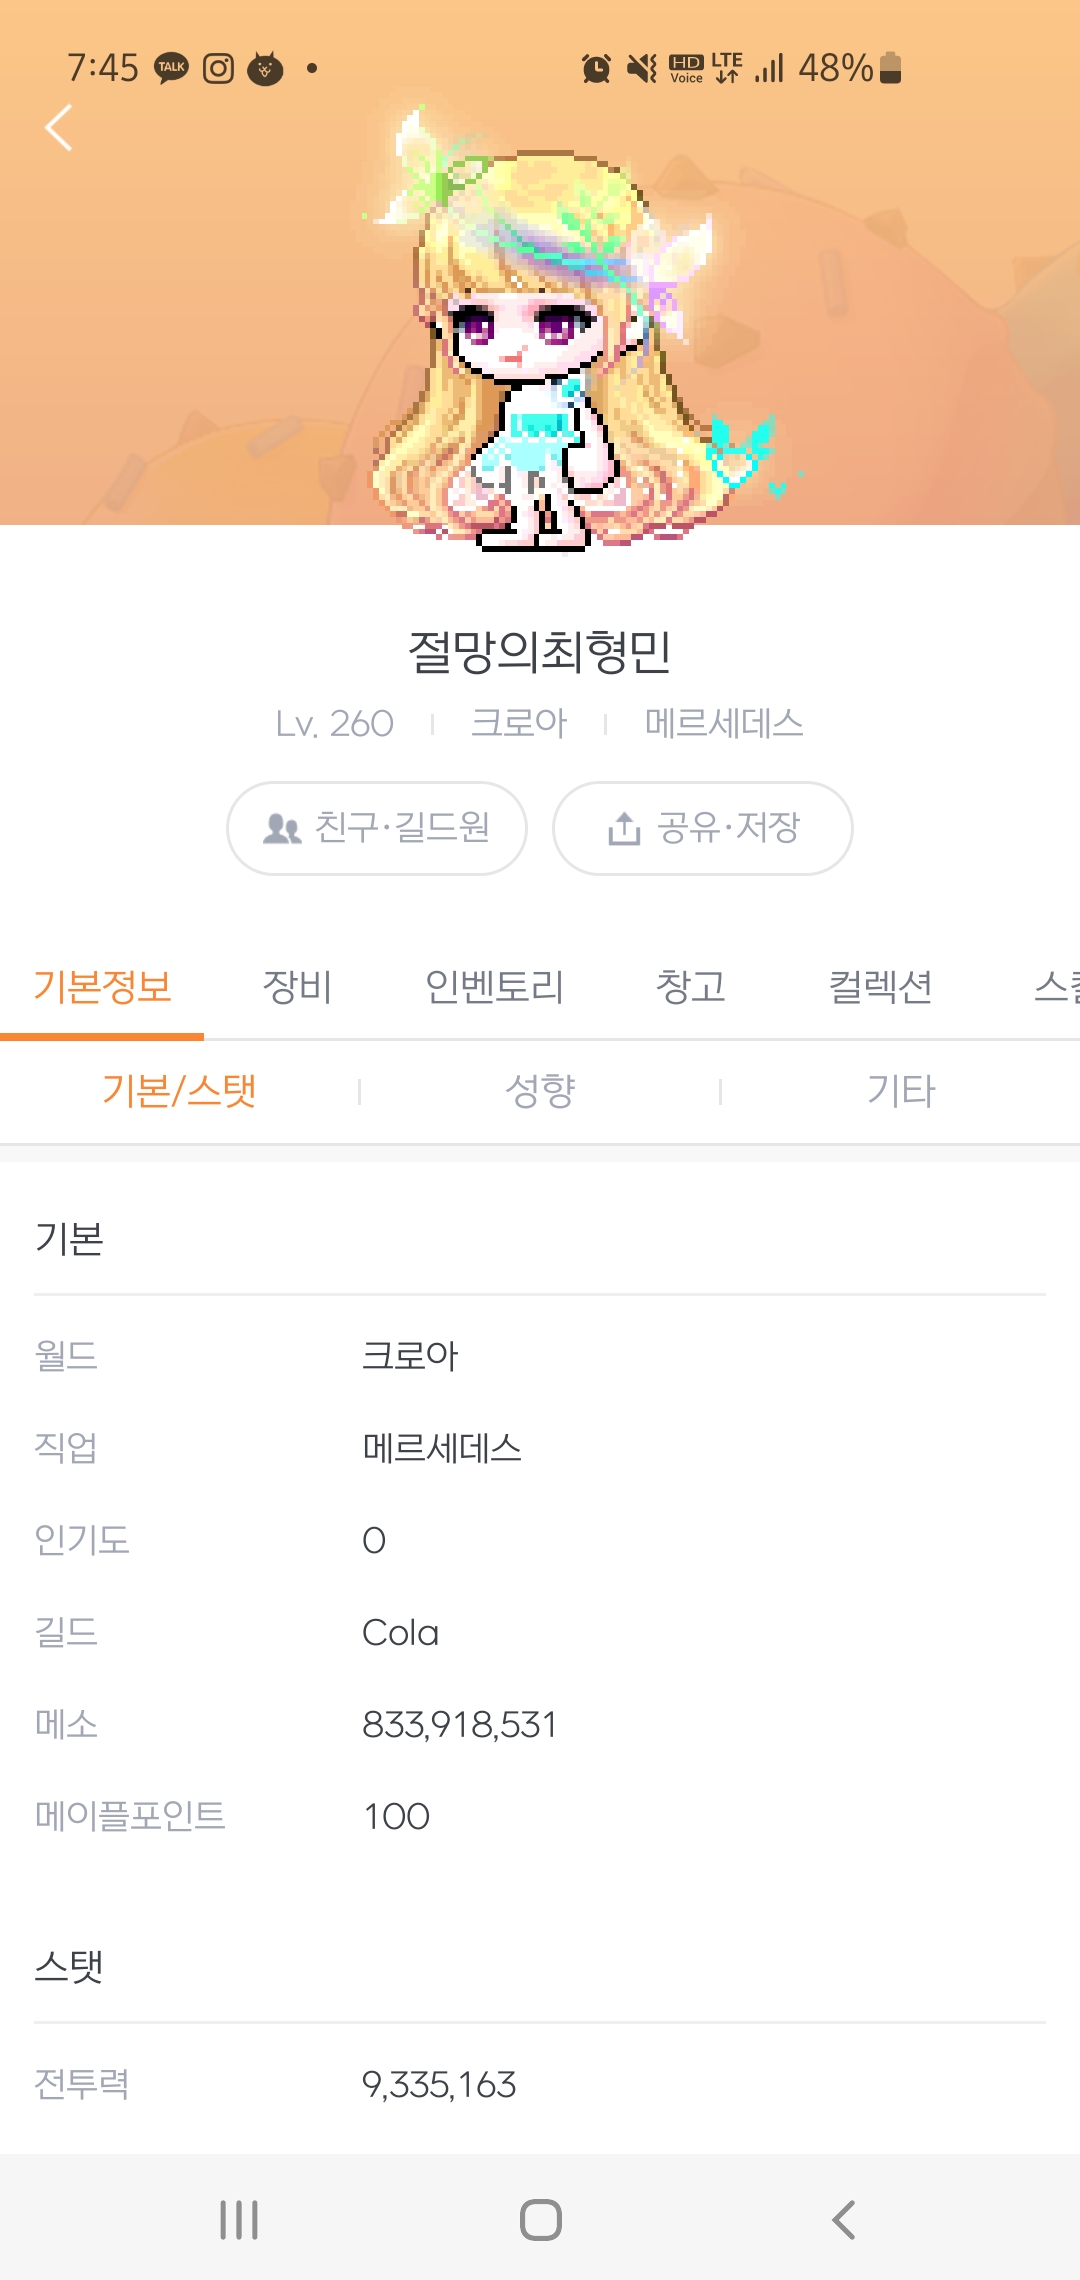Select the 기본/스탯 sub-tab
This screenshot has height=2280, width=1080.
tap(180, 1091)
